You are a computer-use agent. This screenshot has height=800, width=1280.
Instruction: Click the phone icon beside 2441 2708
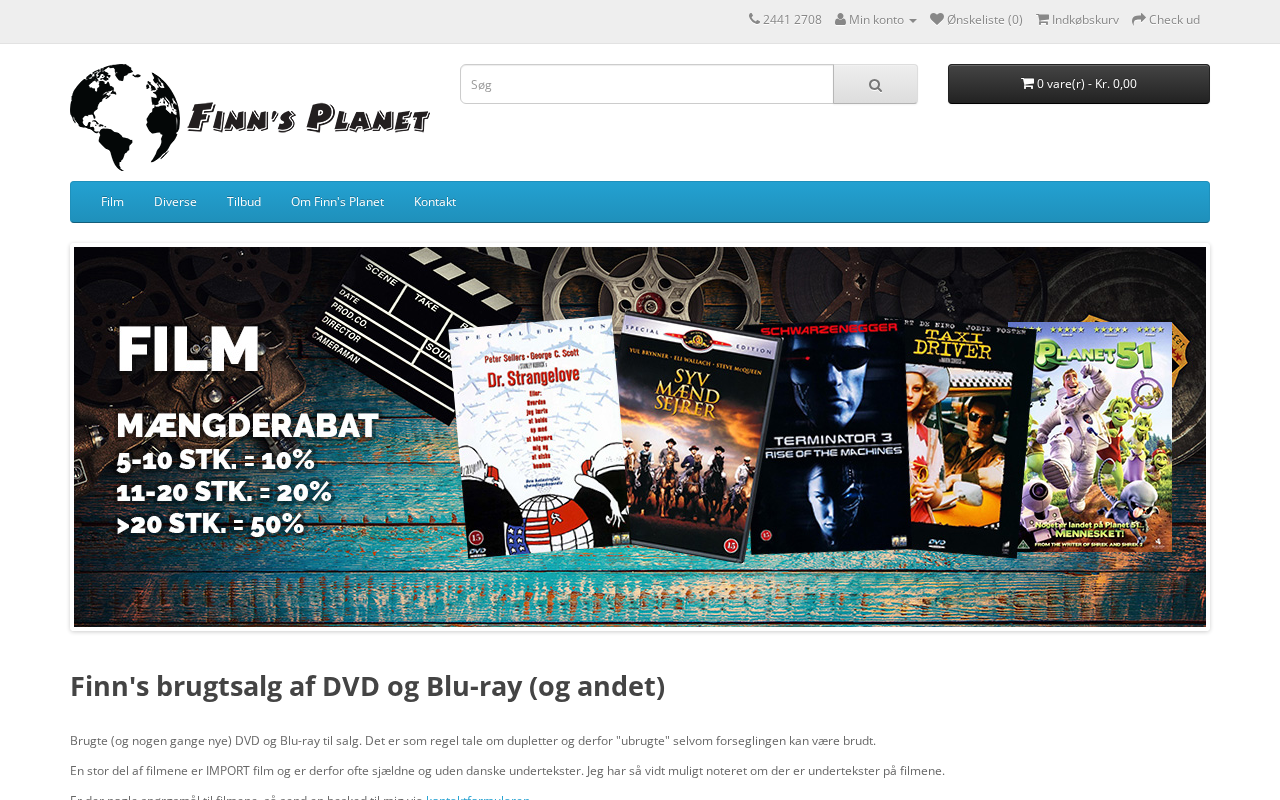754,19
